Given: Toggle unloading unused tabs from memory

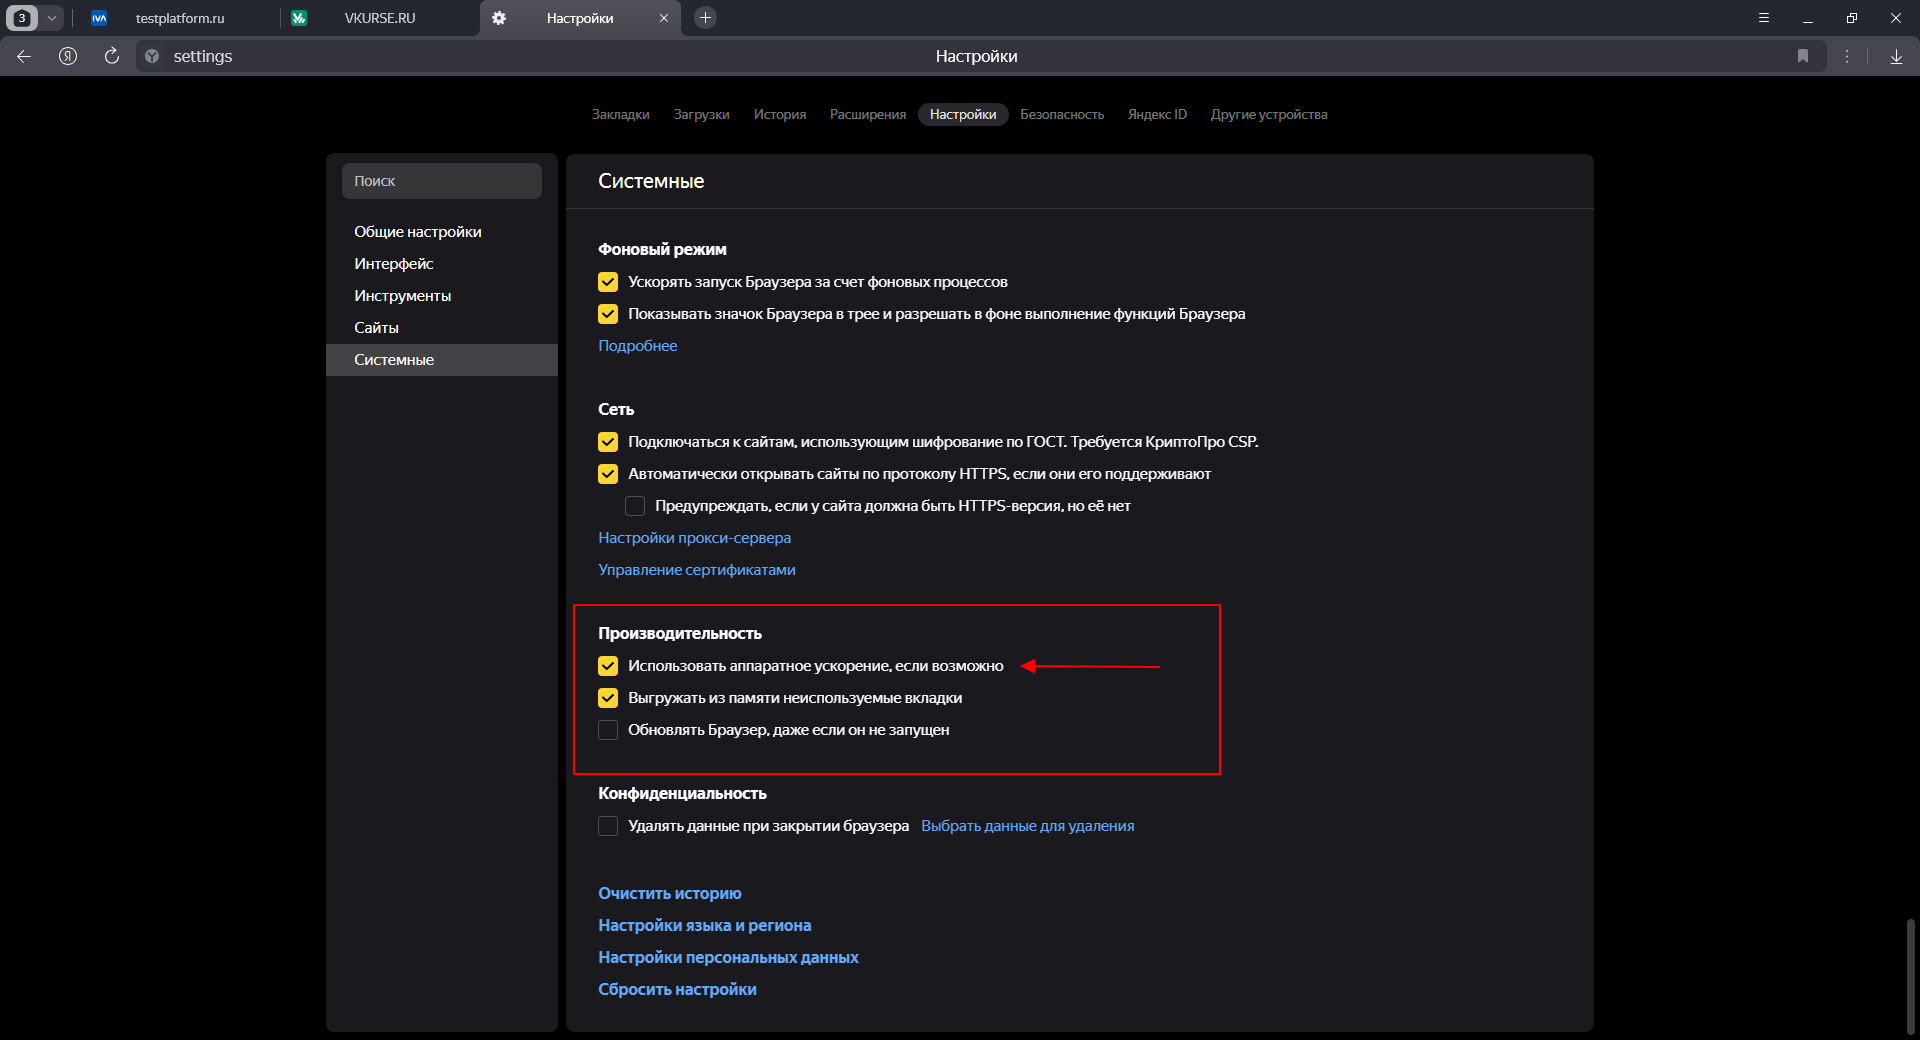Looking at the screenshot, I should pos(608,698).
